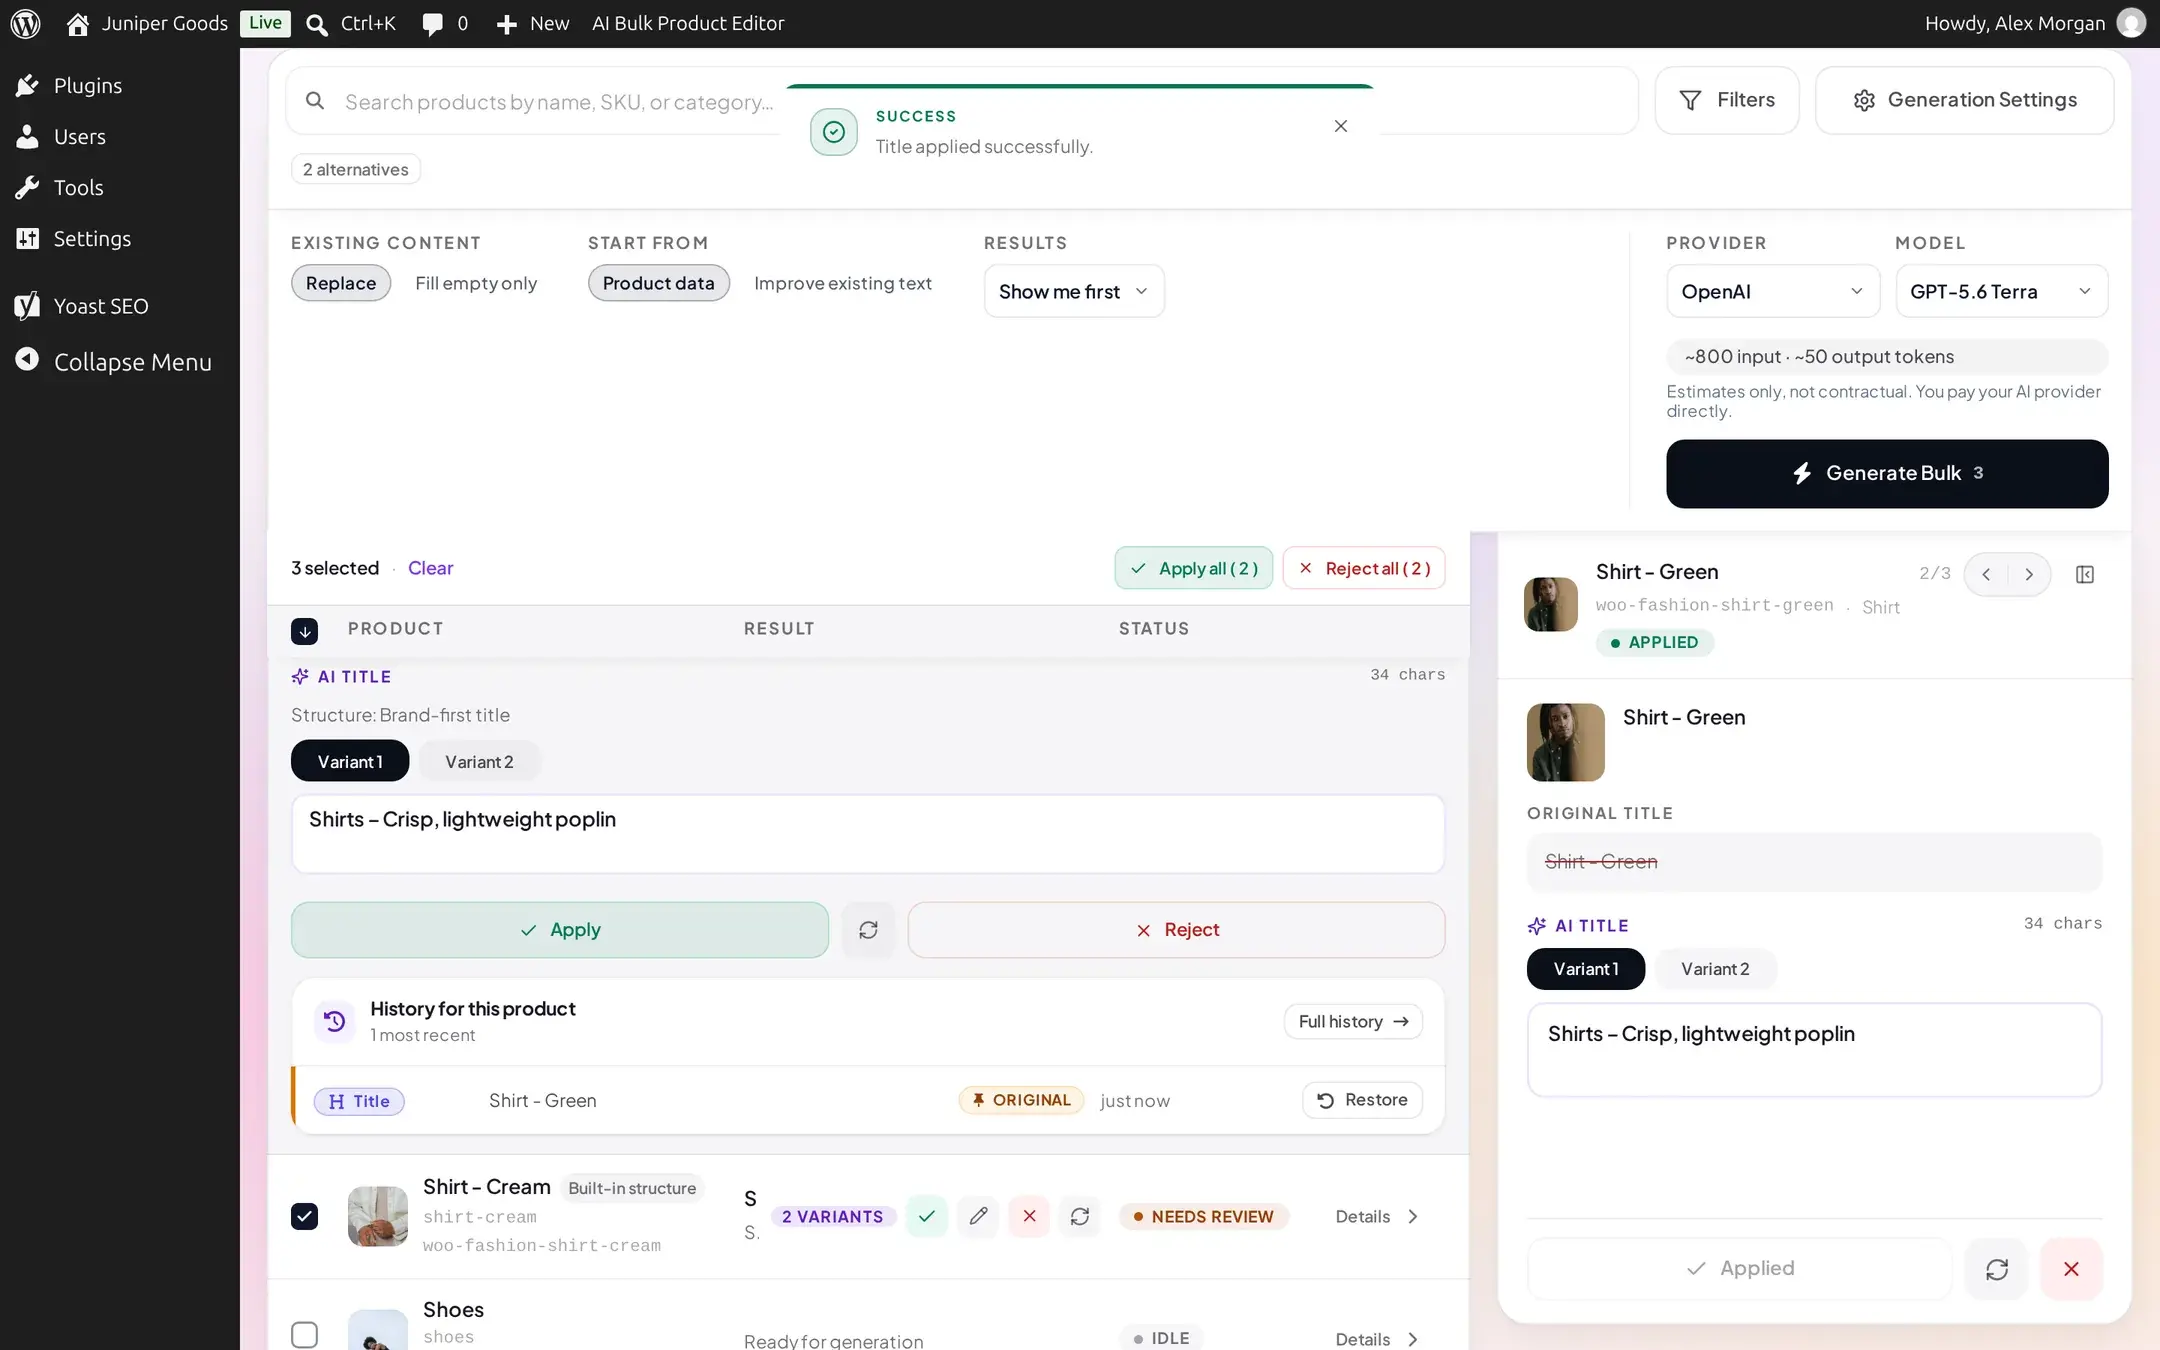
Task: Select Replace for existing content
Action: coord(341,283)
